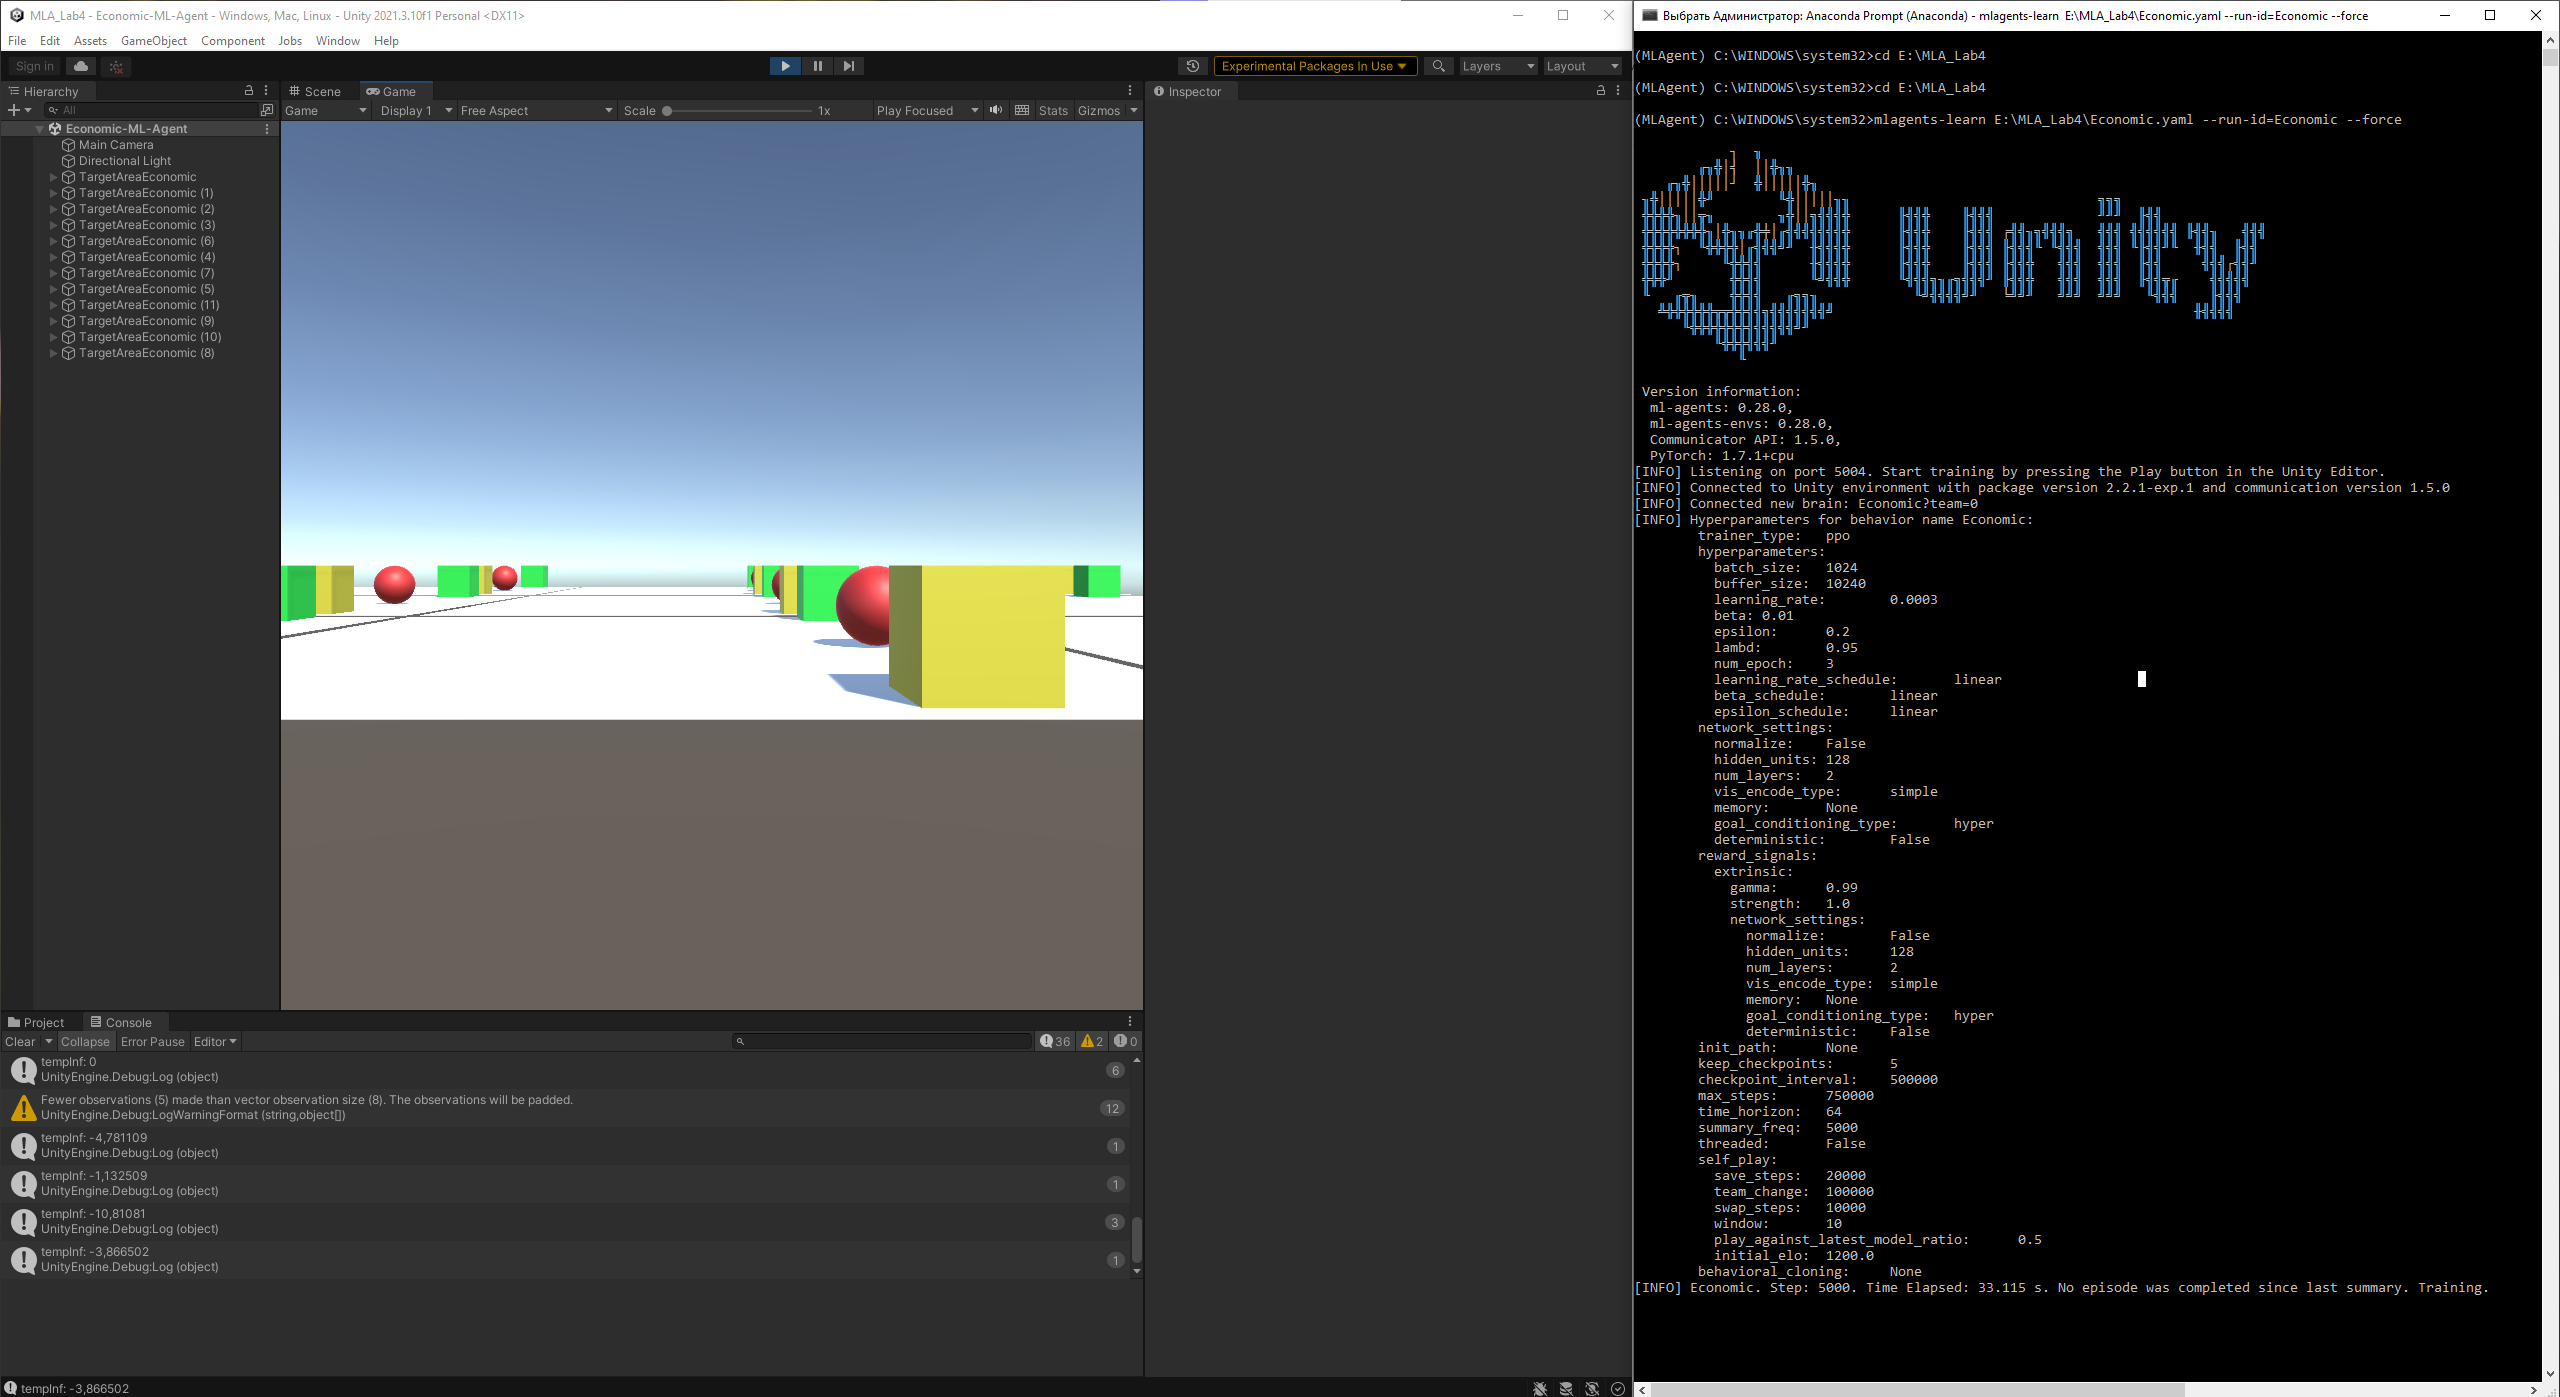Click the cloud collaborate icon near Sign in
This screenshot has height=1397, width=2560.
(80, 65)
